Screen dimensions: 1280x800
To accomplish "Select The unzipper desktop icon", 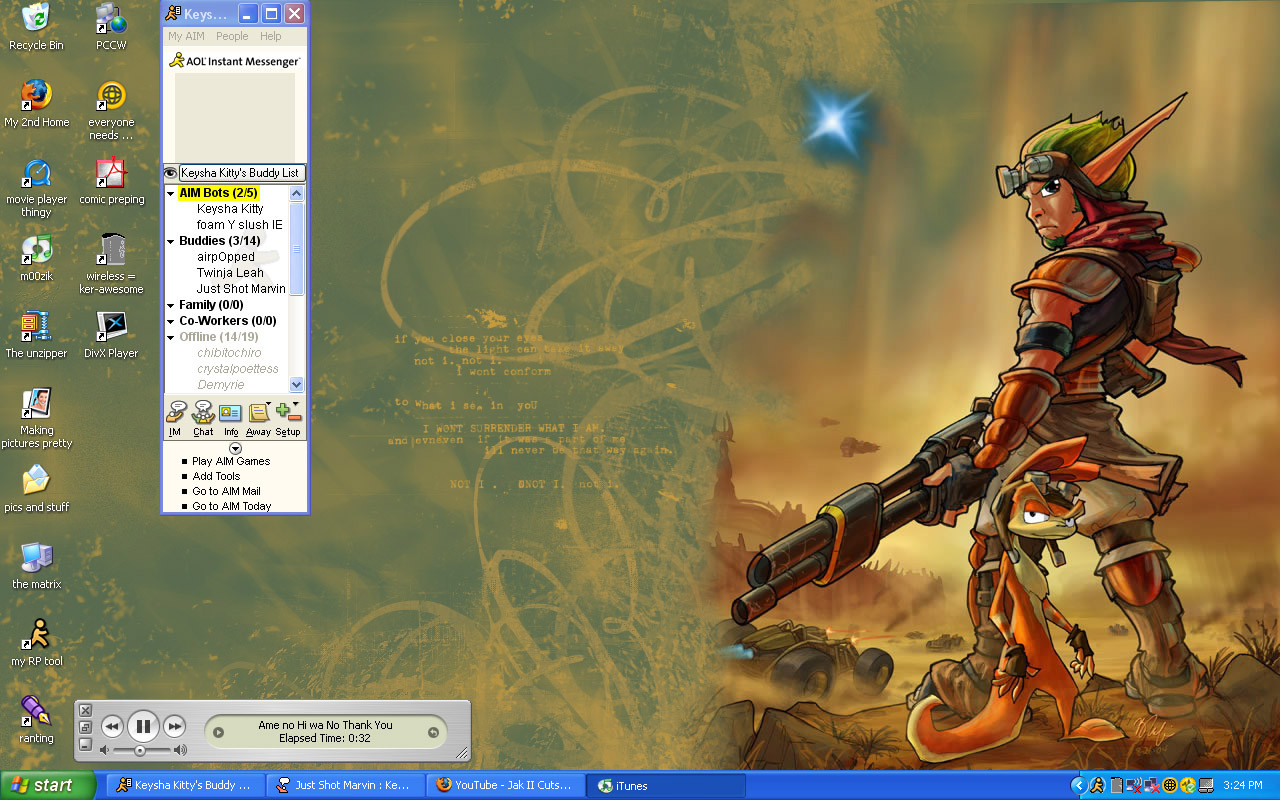I will pos(36,335).
